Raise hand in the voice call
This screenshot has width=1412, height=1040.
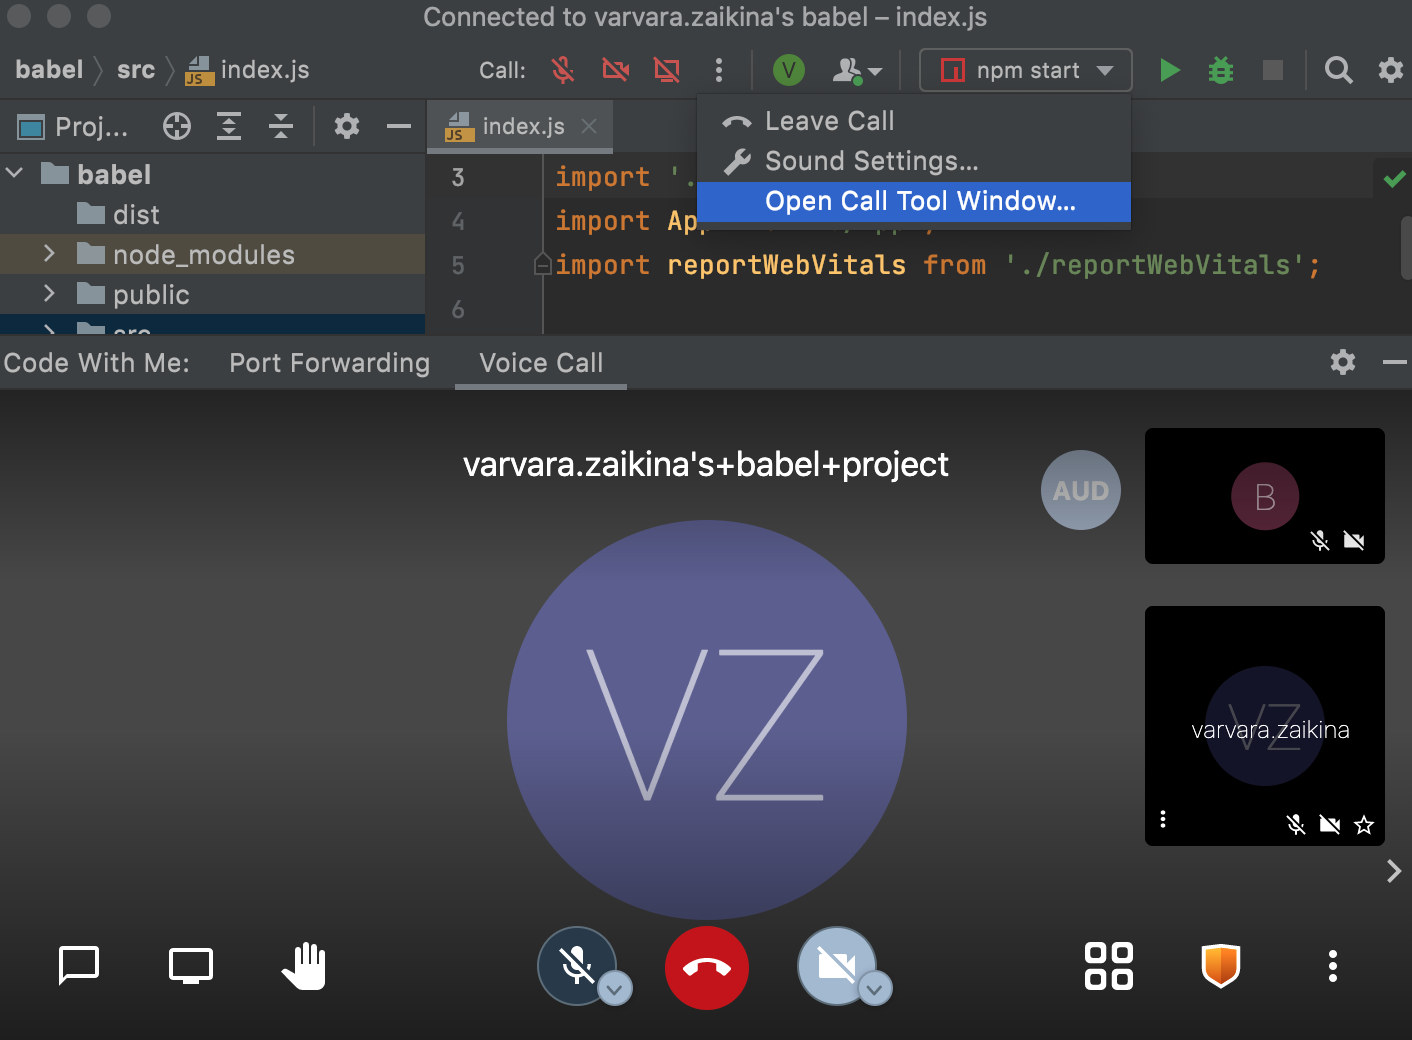[303, 966]
